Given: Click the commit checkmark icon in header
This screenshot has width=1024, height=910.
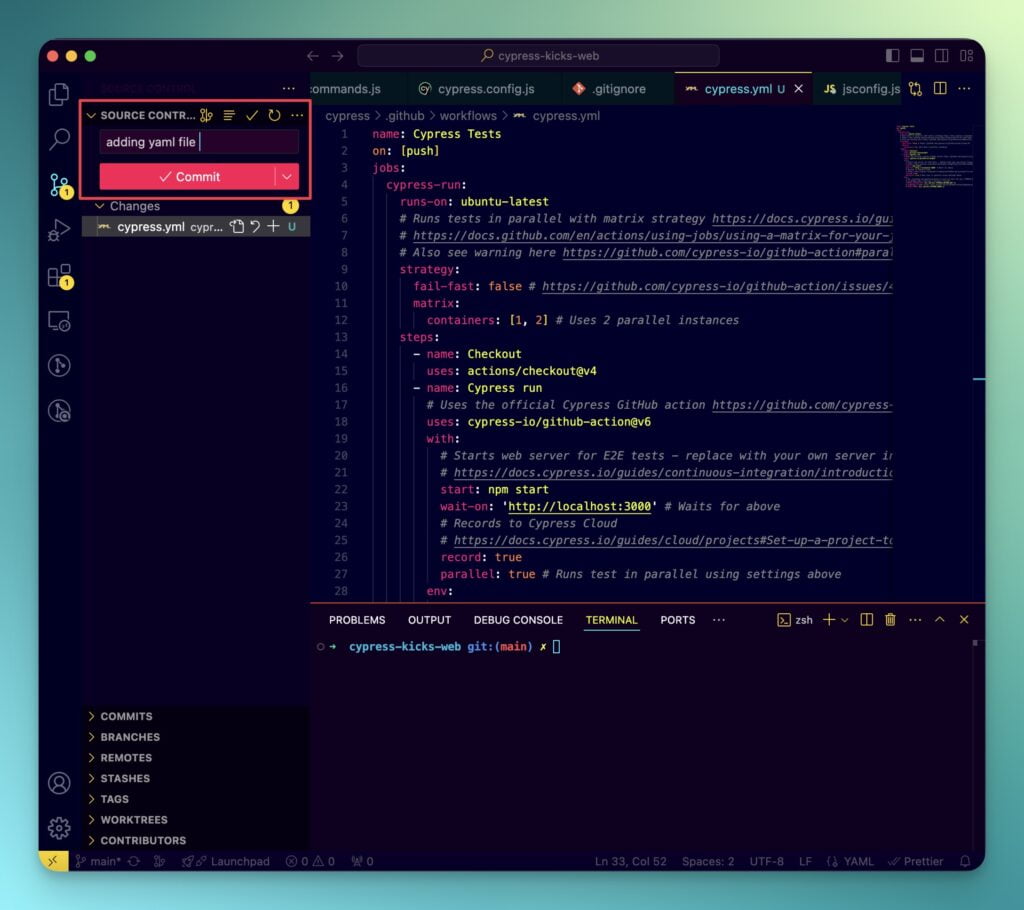Looking at the screenshot, I should [x=251, y=116].
